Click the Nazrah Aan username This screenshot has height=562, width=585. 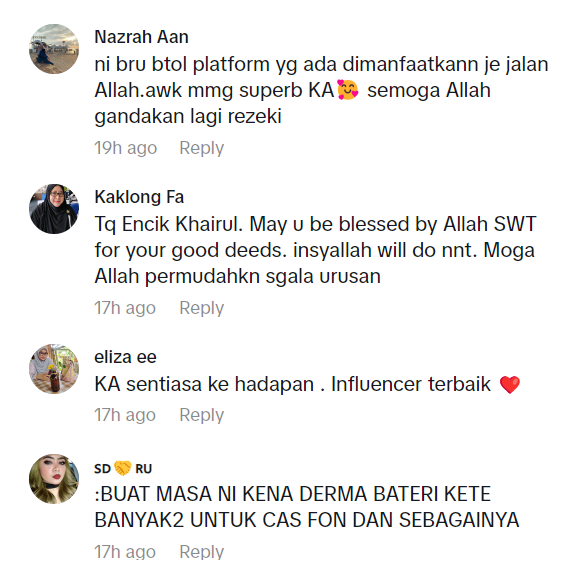click(141, 37)
